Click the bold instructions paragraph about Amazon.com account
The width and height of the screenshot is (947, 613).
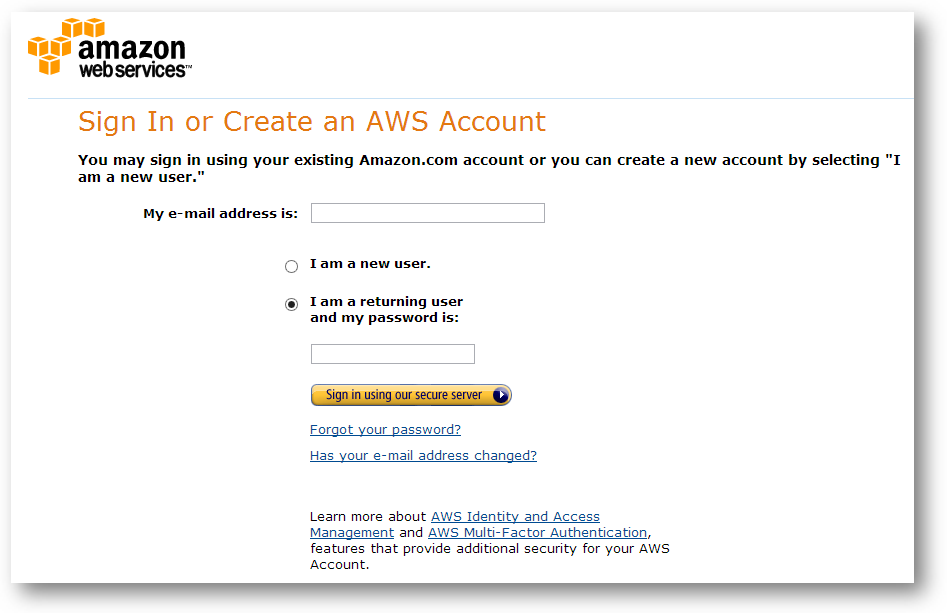pos(489,168)
